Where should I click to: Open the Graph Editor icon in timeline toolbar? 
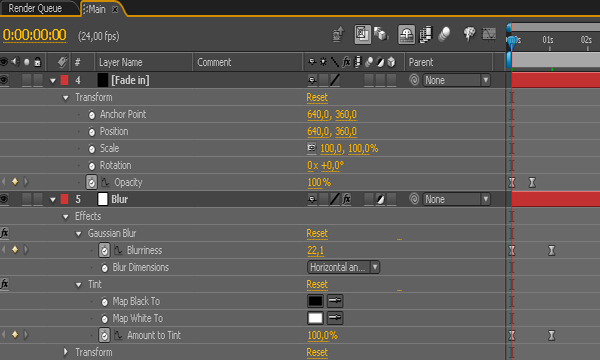pos(489,34)
